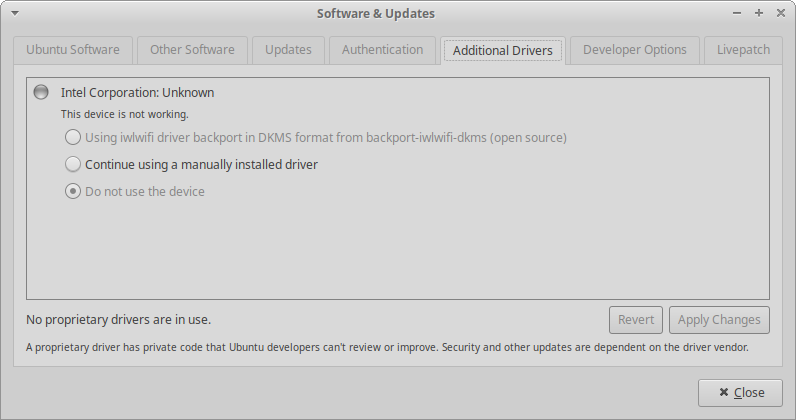Viewport: 796px width, 420px height.
Task: Click the Intel Corporation device status indicator
Action: (x=41, y=92)
